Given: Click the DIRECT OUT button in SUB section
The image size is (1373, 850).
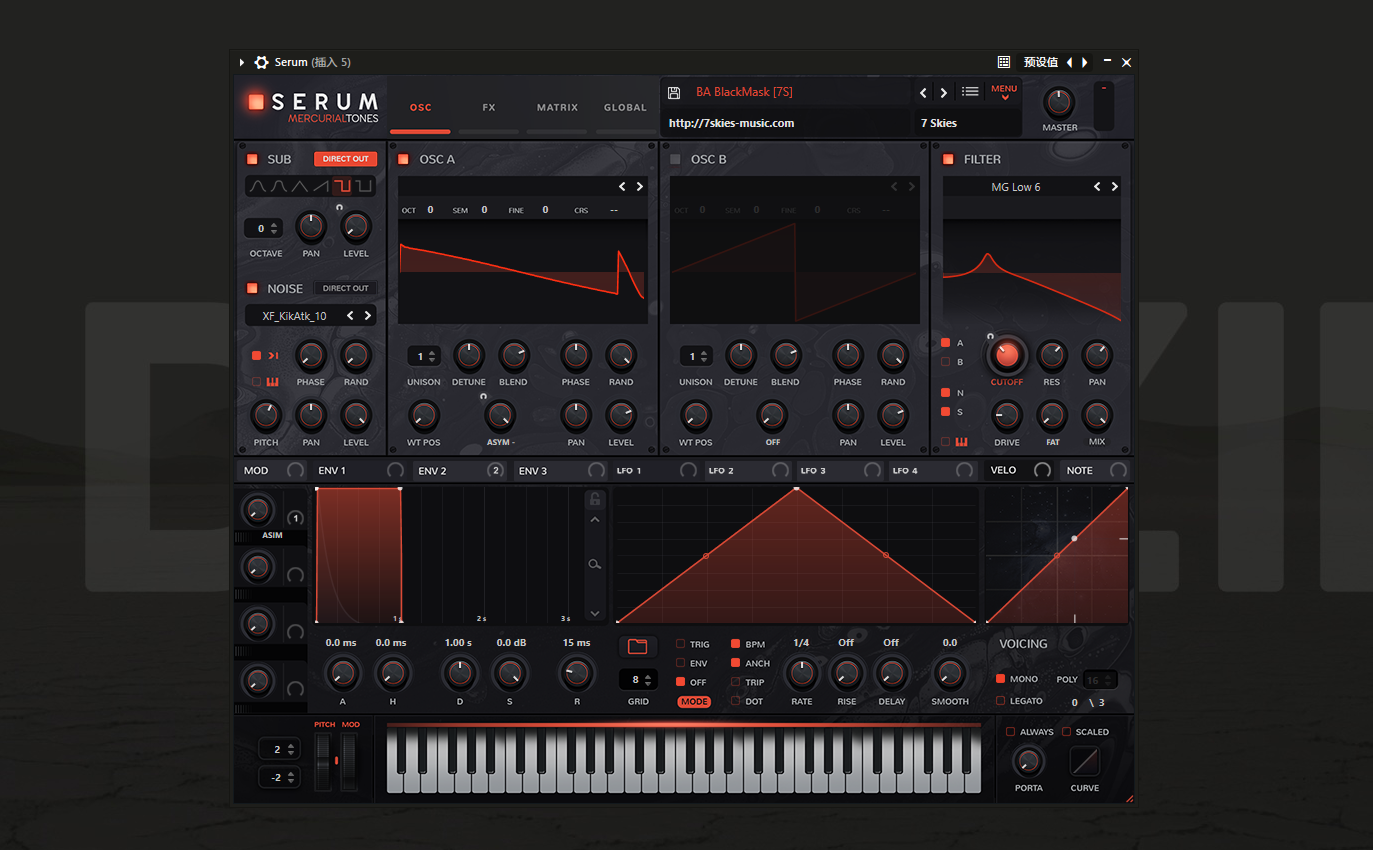Looking at the screenshot, I should click(345, 158).
